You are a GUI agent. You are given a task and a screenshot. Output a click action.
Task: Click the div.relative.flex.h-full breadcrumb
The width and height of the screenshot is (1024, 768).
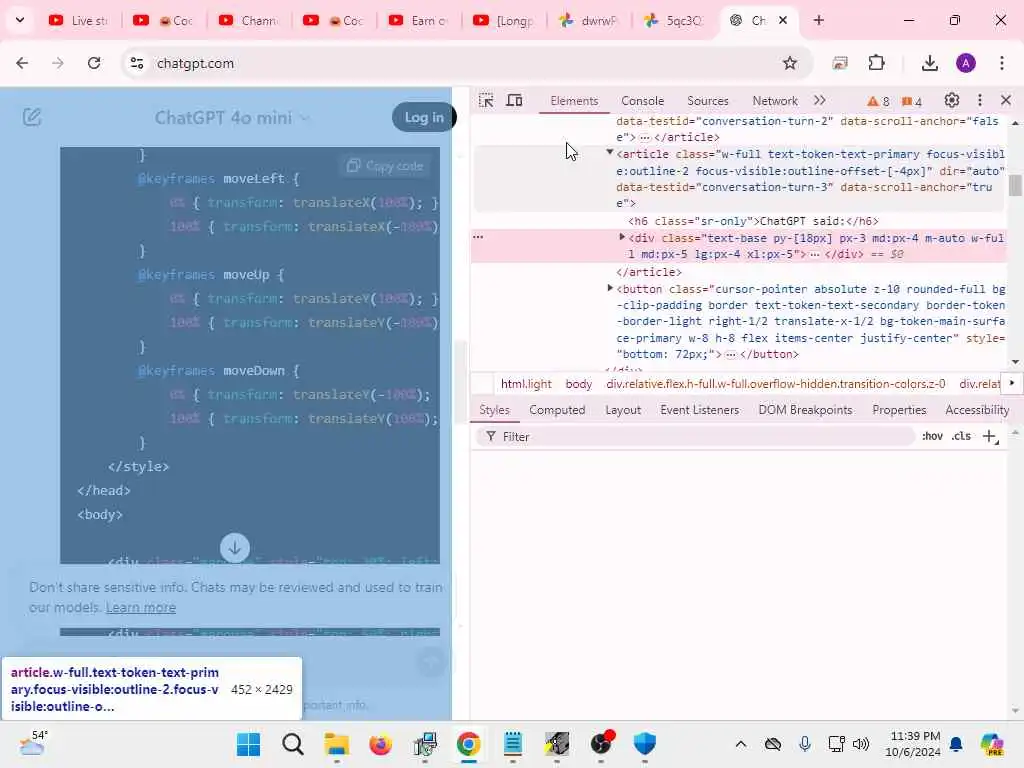click(x=775, y=384)
